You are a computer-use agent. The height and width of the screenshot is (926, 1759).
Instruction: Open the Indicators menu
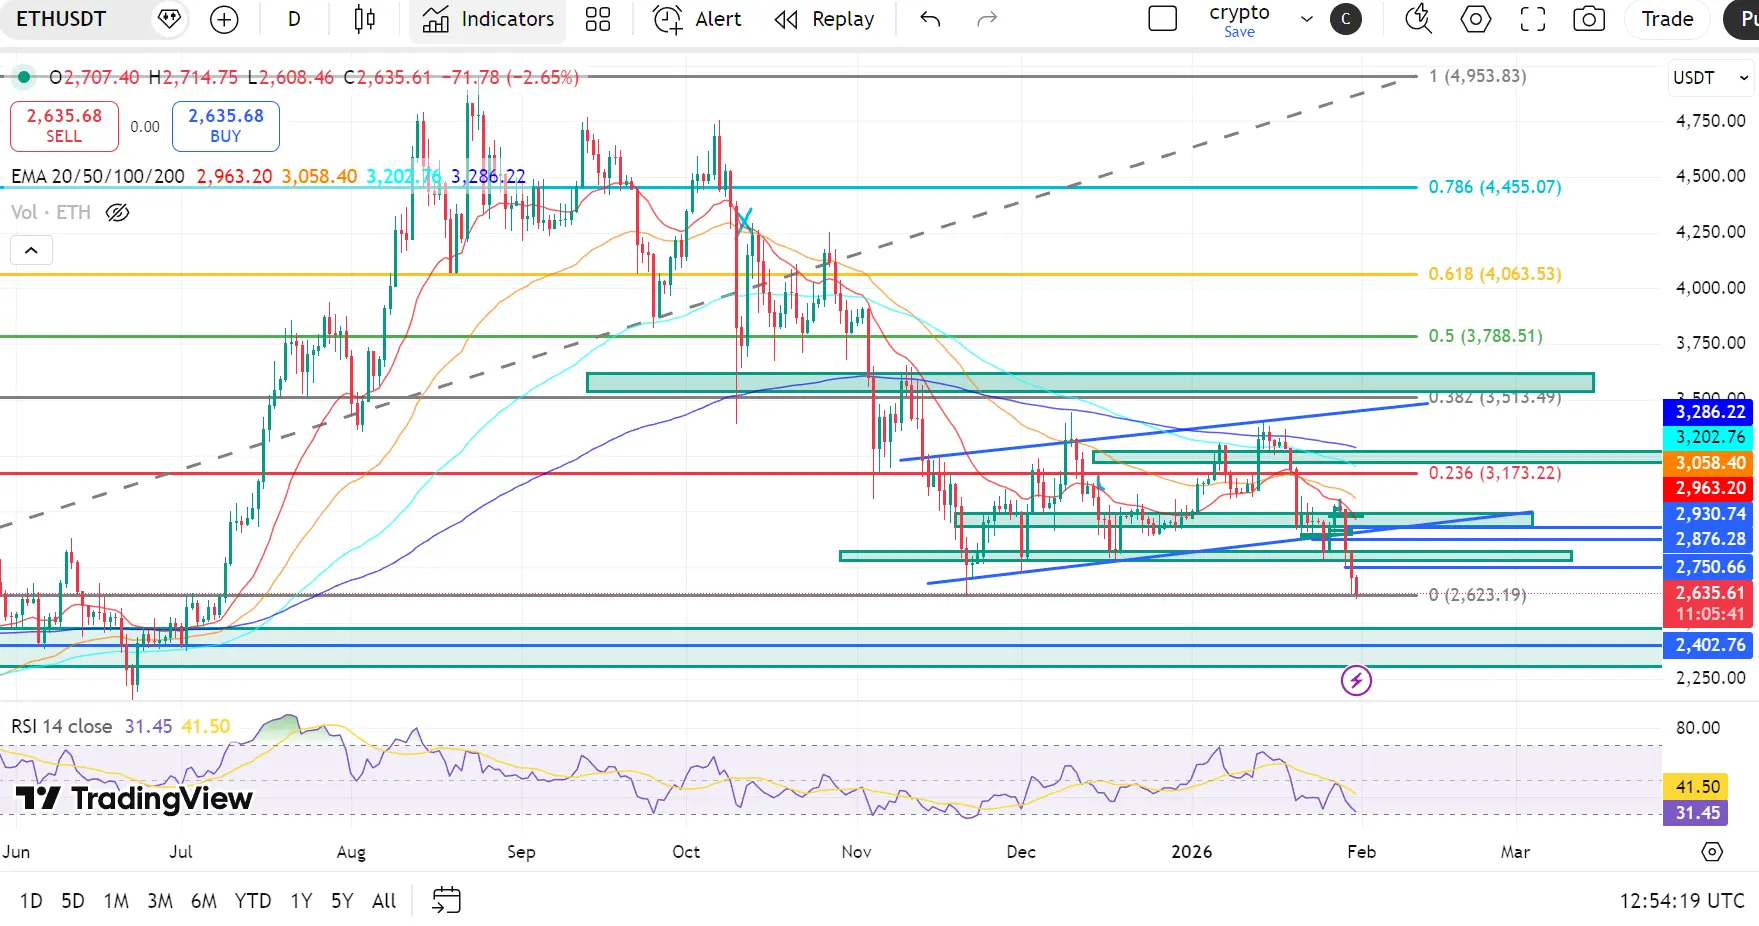pos(488,19)
